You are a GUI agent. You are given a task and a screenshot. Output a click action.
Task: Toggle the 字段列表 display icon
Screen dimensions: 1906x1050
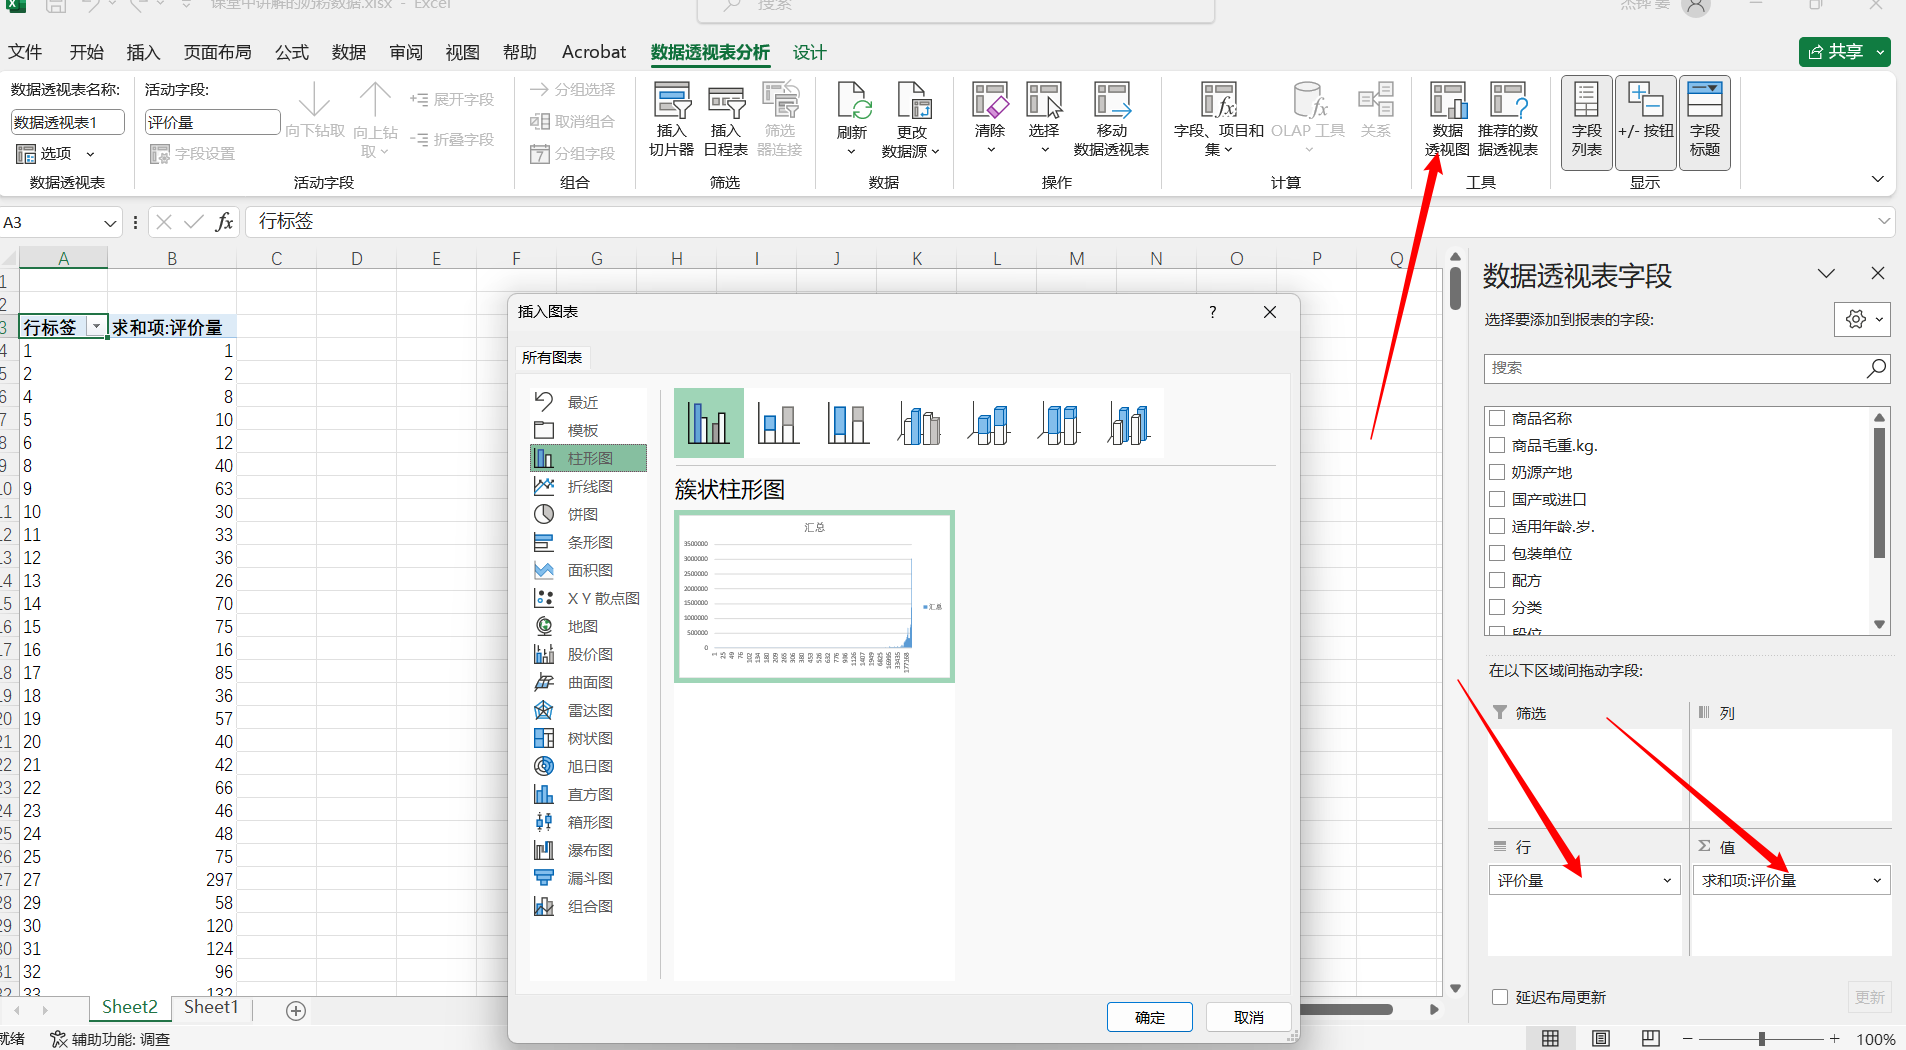click(1586, 118)
